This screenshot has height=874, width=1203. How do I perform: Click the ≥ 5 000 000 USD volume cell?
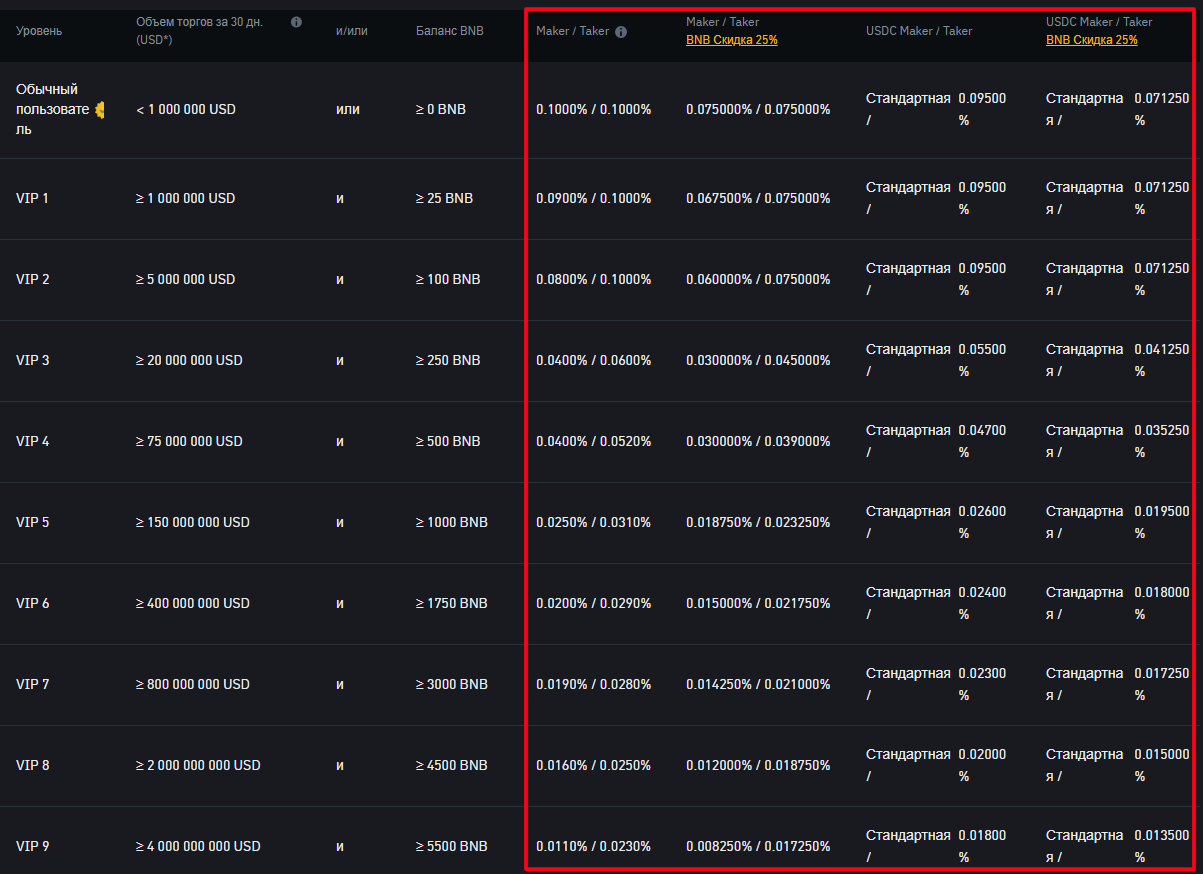tap(186, 279)
